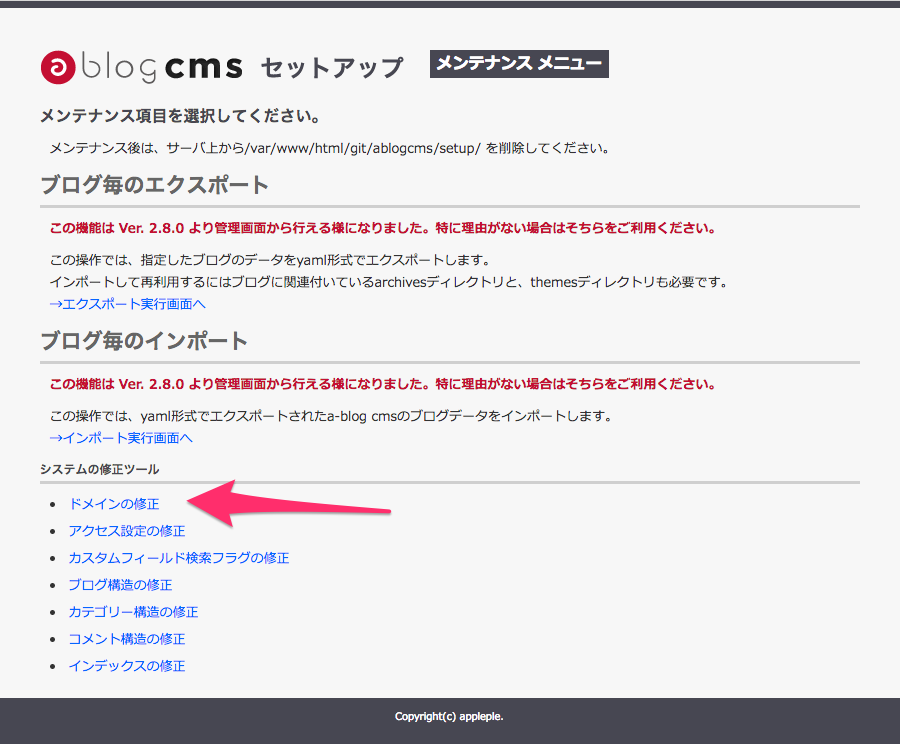
Task: Open the エクスポート実行画面へ link
Action: coord(127,303)
